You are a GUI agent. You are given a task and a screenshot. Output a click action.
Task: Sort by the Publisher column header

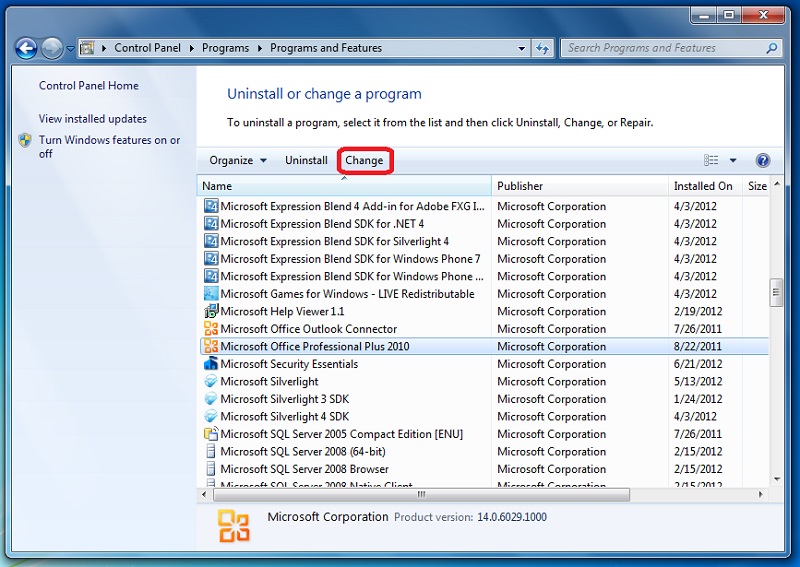[580, 186]
